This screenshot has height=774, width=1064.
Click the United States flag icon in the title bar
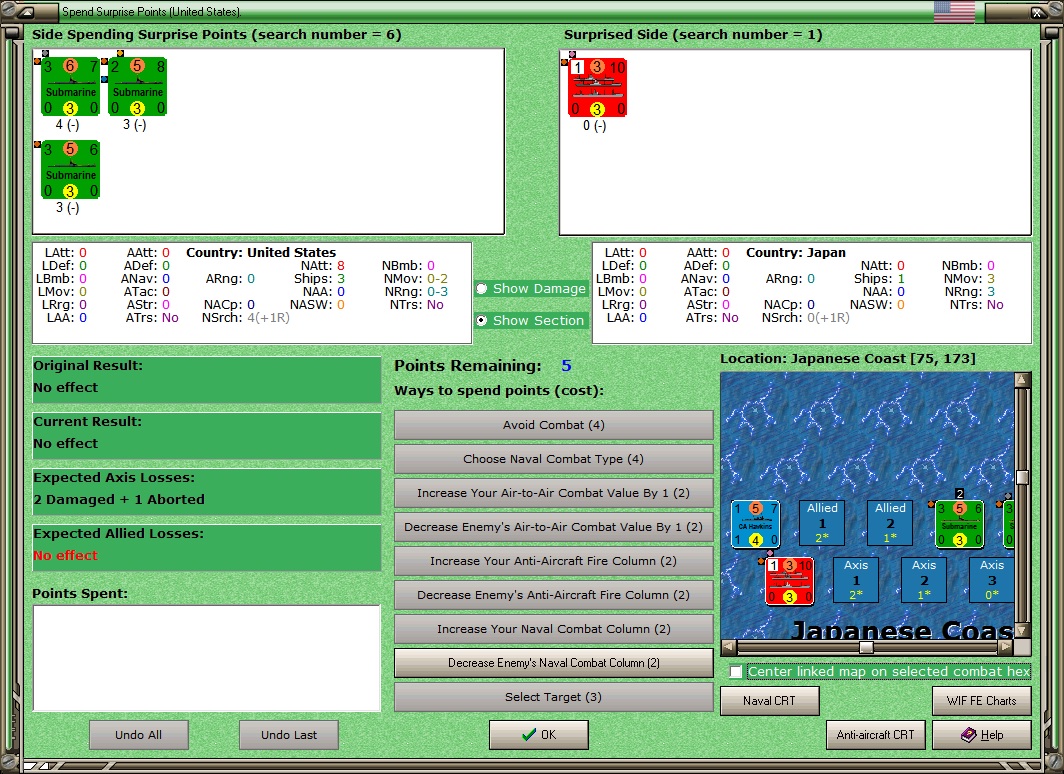click(954, 12)
